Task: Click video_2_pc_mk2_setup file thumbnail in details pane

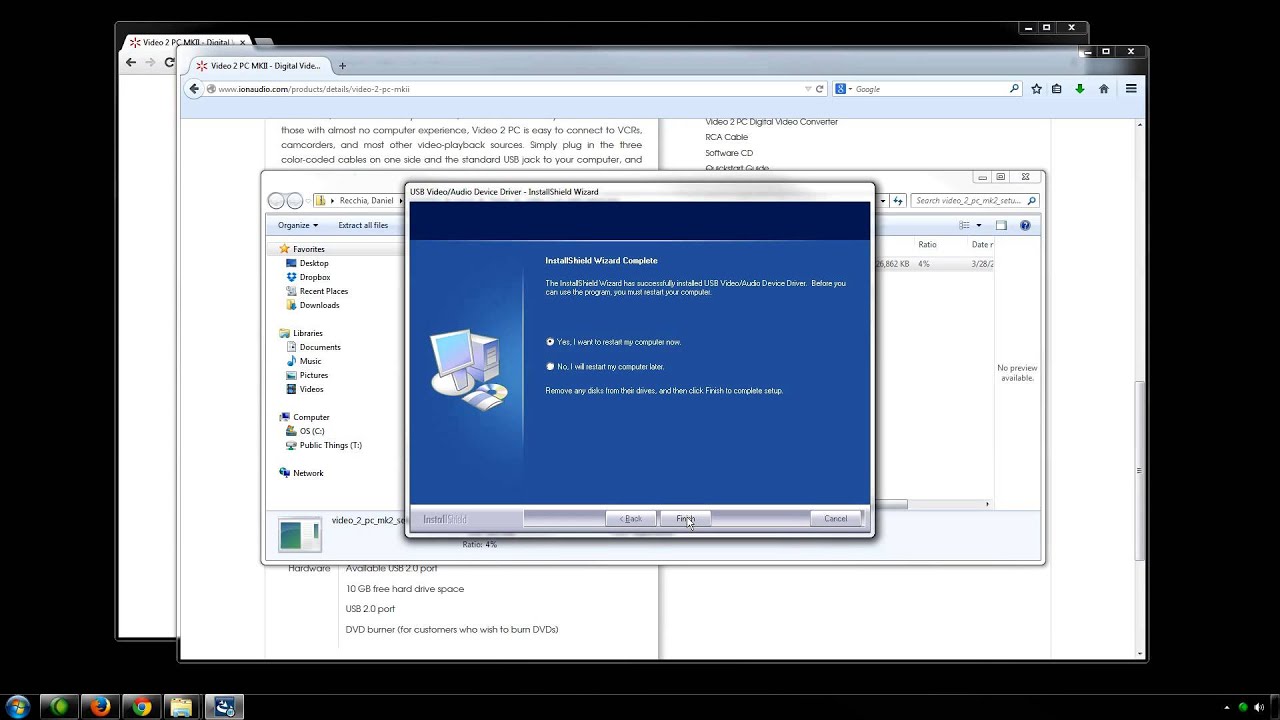Action: pos(300,535)
